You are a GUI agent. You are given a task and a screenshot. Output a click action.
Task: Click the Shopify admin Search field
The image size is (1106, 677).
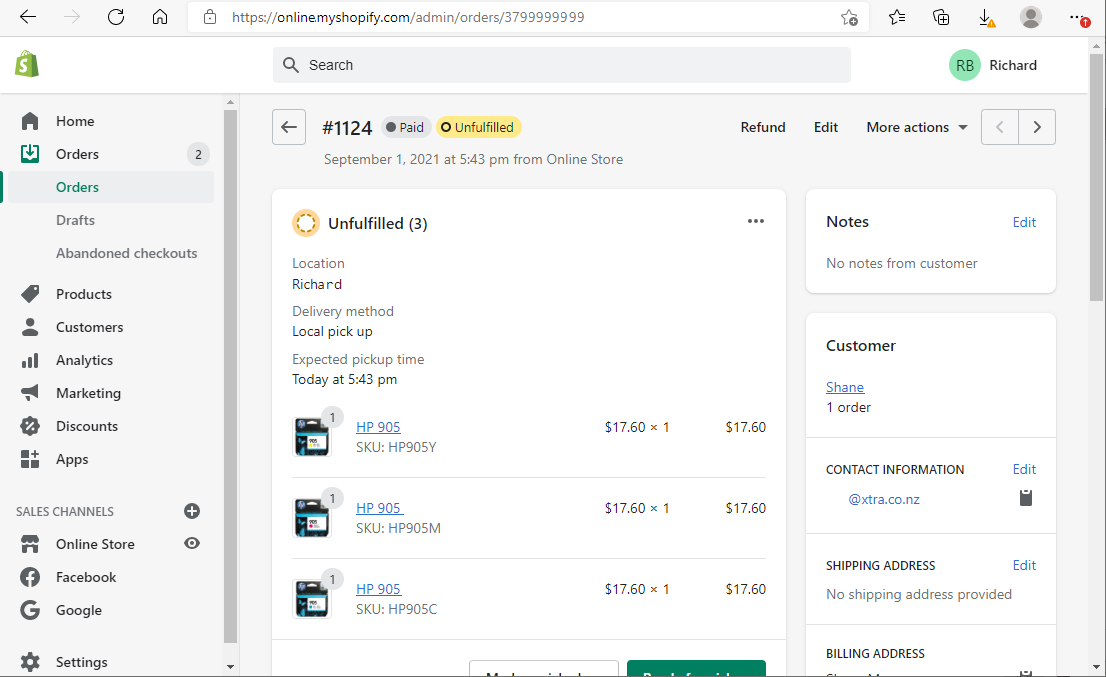(x=561, y=65)
